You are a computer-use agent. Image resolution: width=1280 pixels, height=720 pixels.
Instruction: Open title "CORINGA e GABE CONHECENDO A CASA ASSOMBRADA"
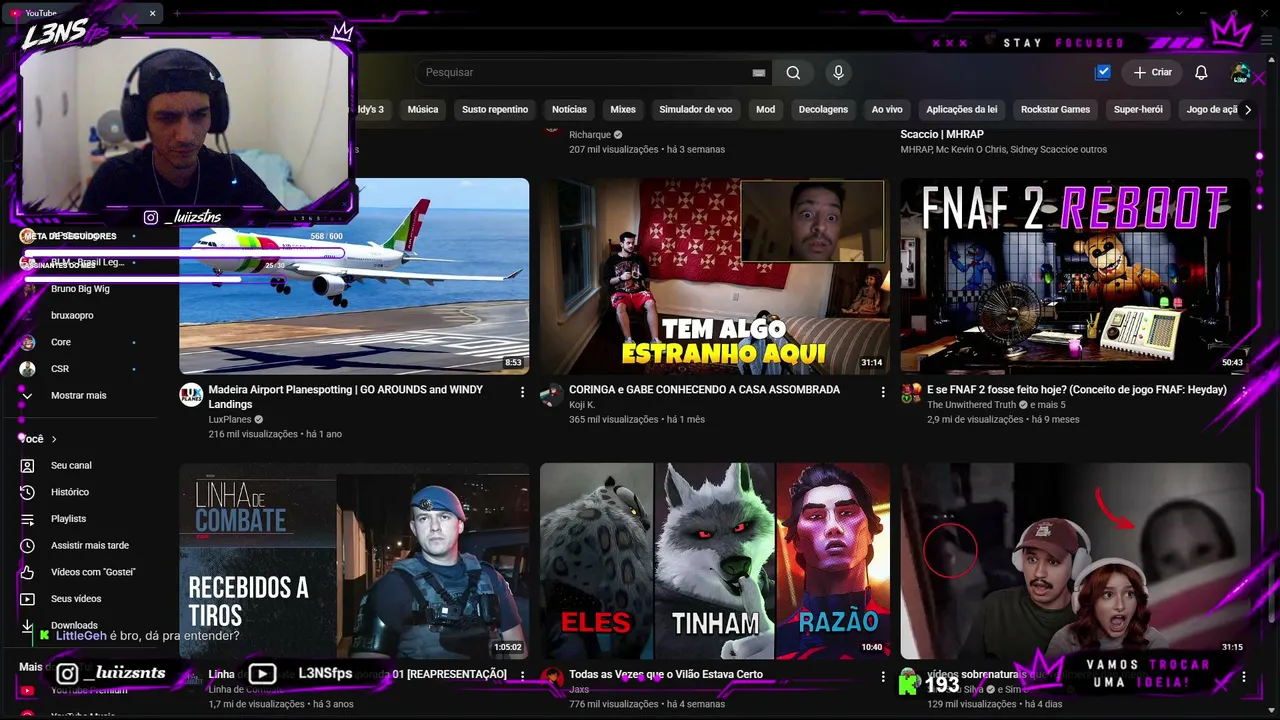click(704, 390)
